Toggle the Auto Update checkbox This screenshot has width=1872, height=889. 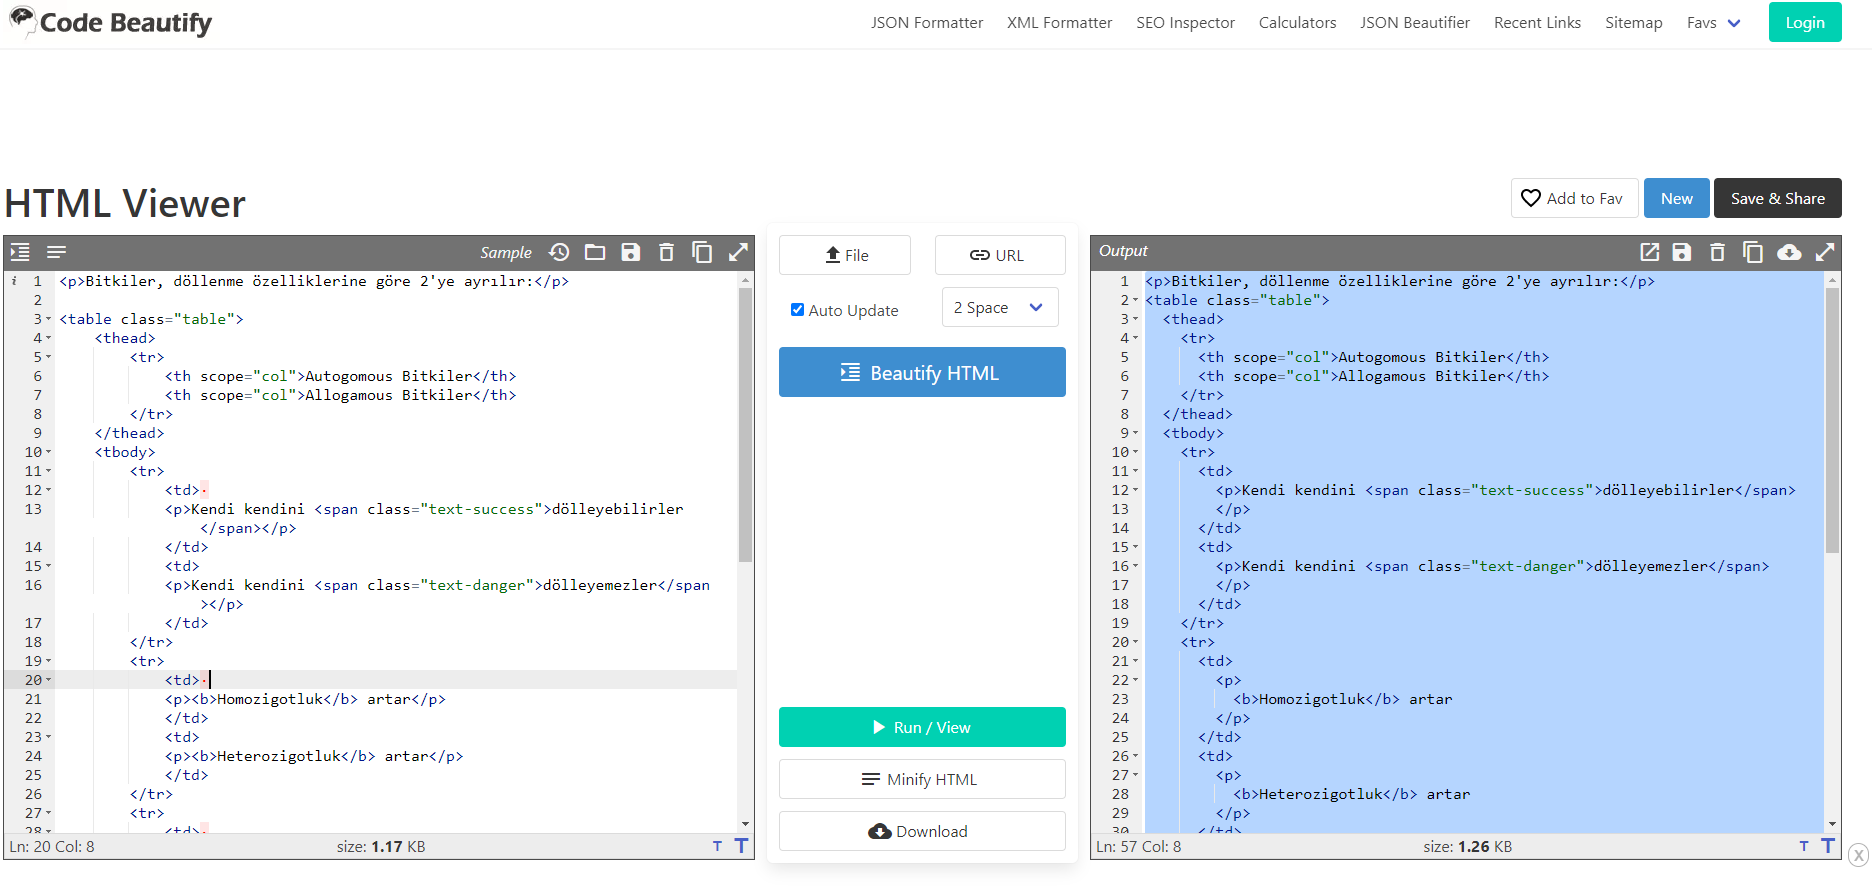point(797,310)
